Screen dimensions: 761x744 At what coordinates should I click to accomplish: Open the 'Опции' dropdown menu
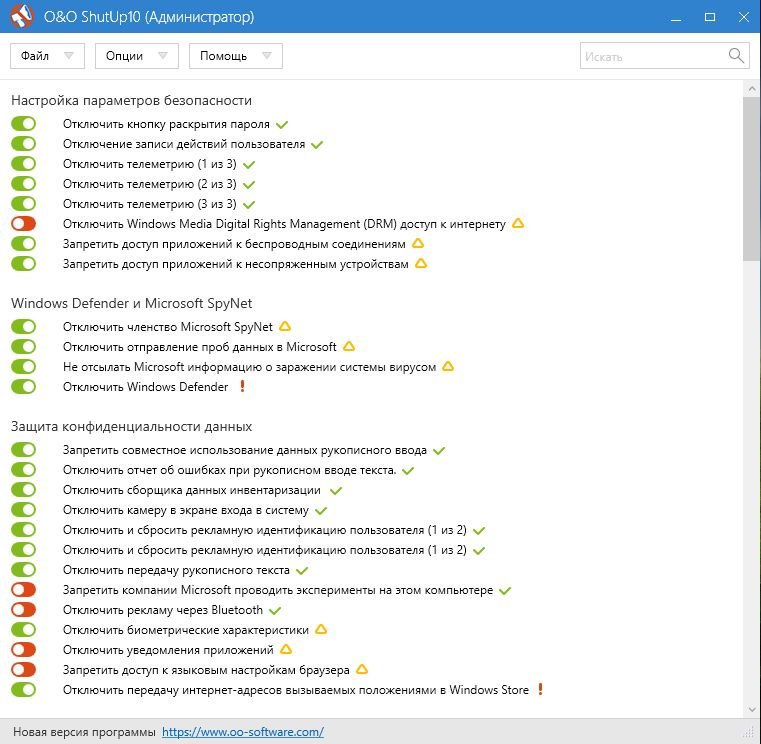click(x=137, y=56)
